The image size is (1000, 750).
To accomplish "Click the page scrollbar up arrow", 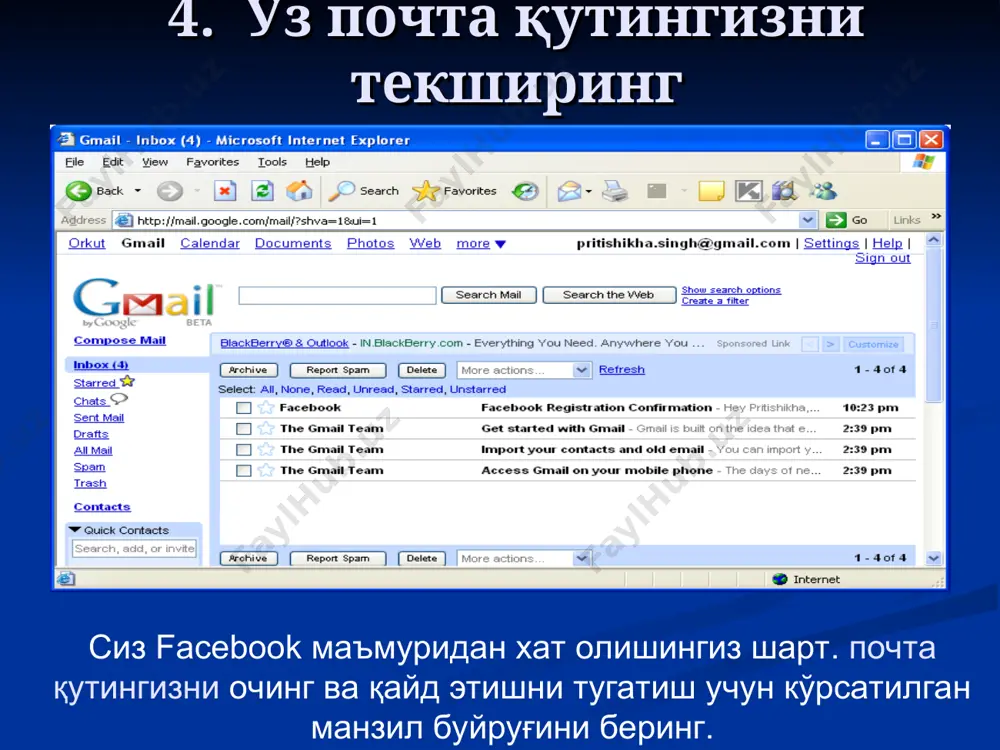I will 933,240.
